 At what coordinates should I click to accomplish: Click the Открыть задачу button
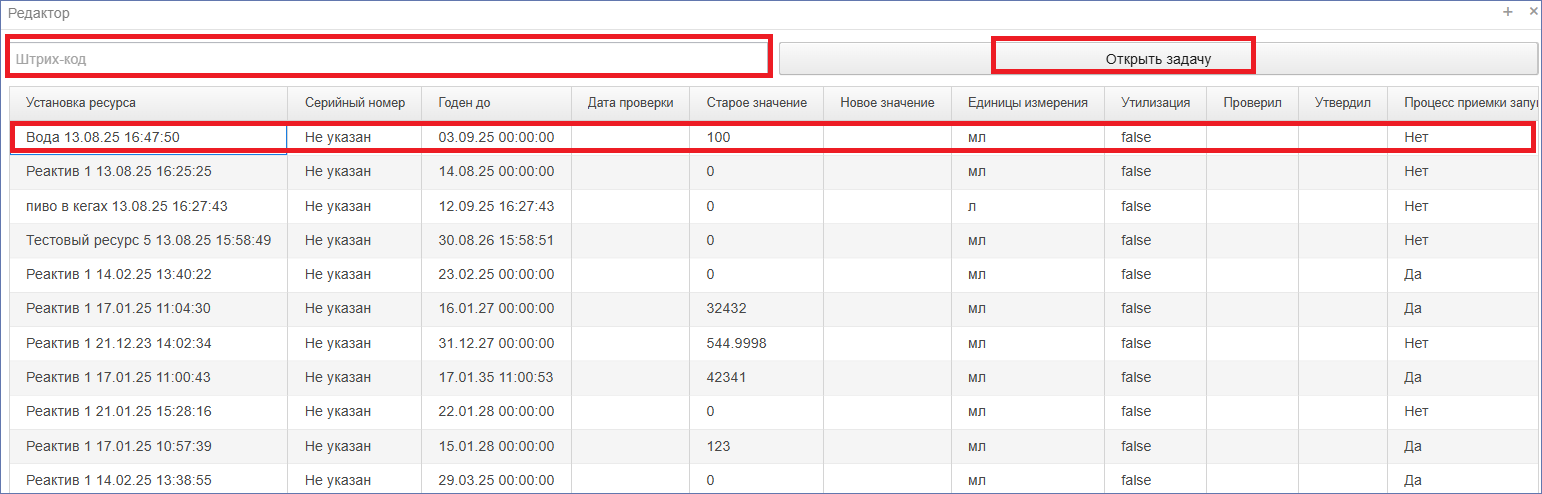click(x=1158, y=59)
